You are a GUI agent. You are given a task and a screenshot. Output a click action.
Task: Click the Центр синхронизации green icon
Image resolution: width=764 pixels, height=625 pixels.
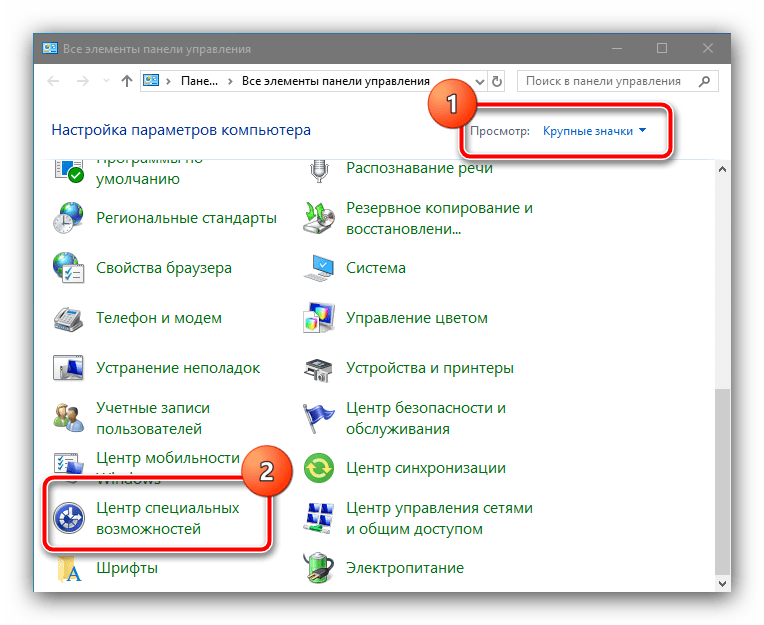tap(319, 468)
